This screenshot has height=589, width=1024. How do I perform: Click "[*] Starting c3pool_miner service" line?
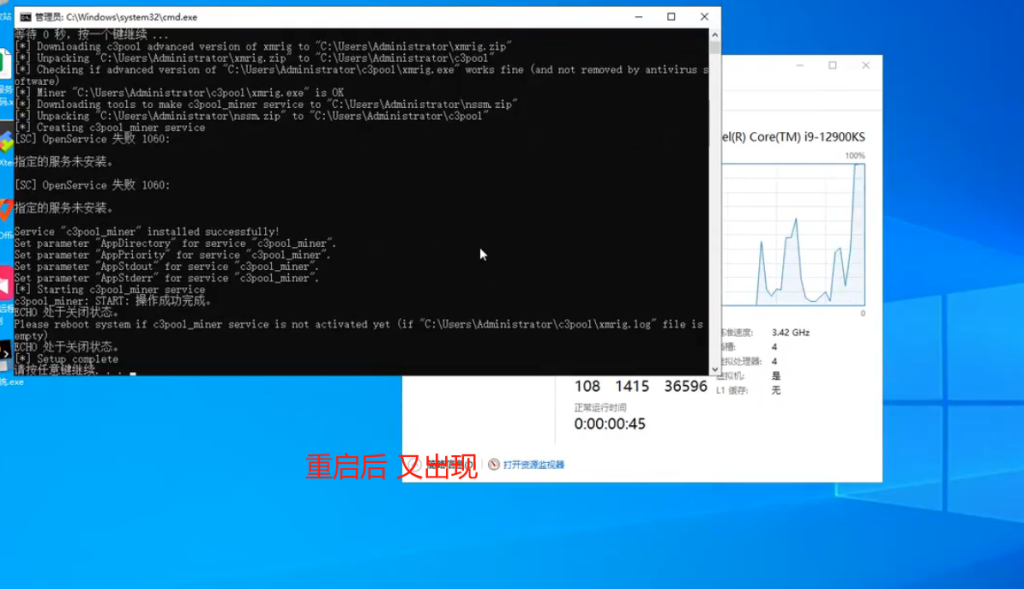click(110, 289)
